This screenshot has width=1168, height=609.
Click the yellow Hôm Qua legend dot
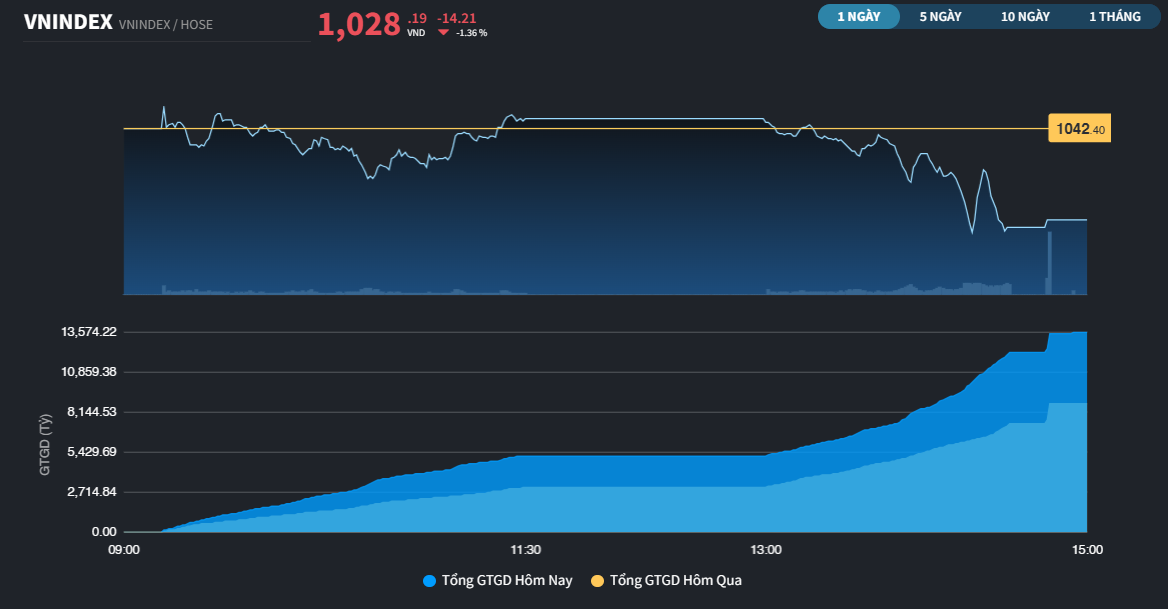click(x=597, y=581)
